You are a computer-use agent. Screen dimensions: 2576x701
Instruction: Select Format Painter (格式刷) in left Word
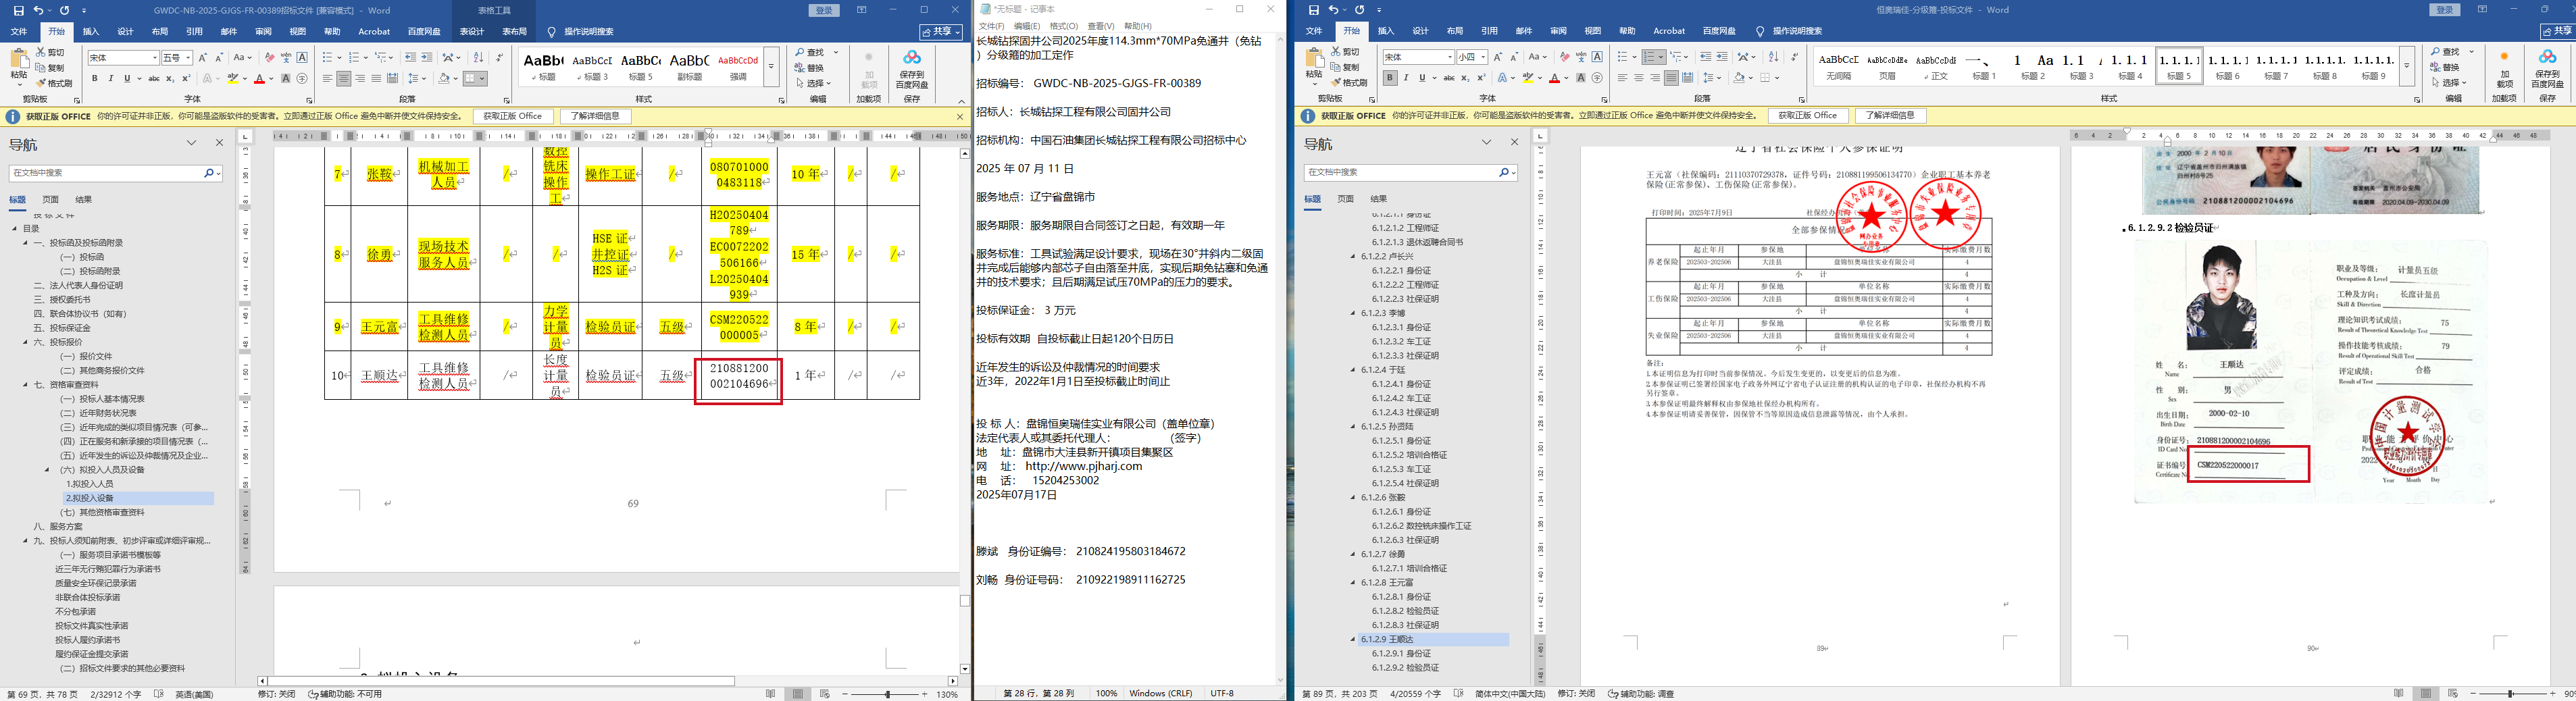(54, 83)
